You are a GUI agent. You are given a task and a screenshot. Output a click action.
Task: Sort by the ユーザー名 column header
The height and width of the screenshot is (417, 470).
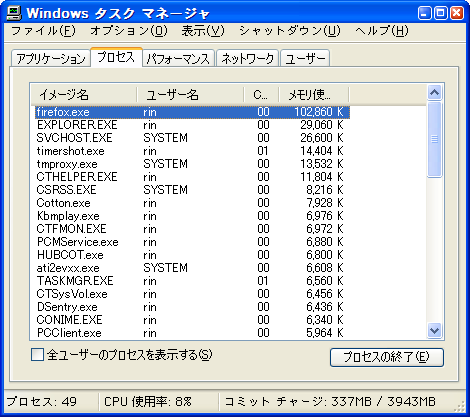point(190,95)
